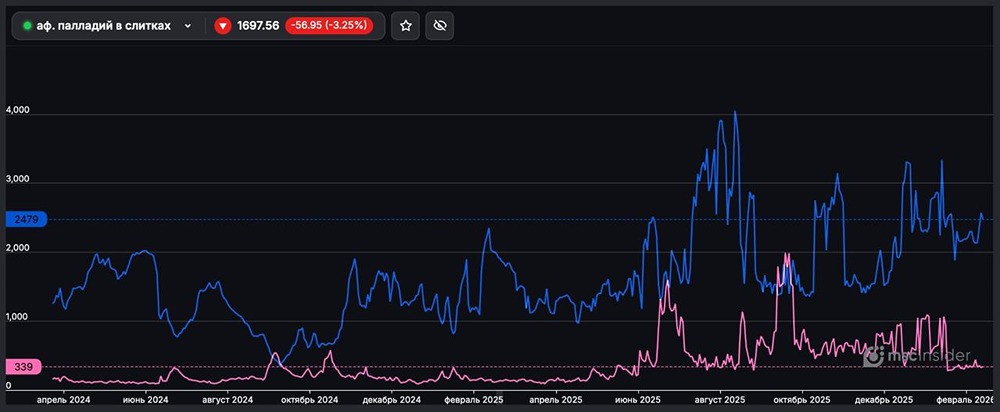This screenshot has width=1000, height=412.
Task: Click the апрель 2024 date label
Action: pos(62,399)
